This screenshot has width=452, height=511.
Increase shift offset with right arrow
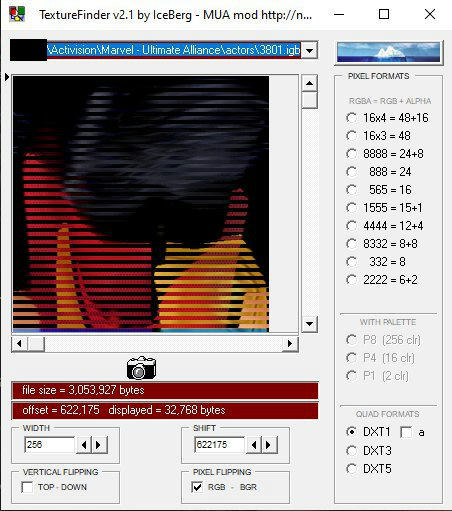click(269, 445)
